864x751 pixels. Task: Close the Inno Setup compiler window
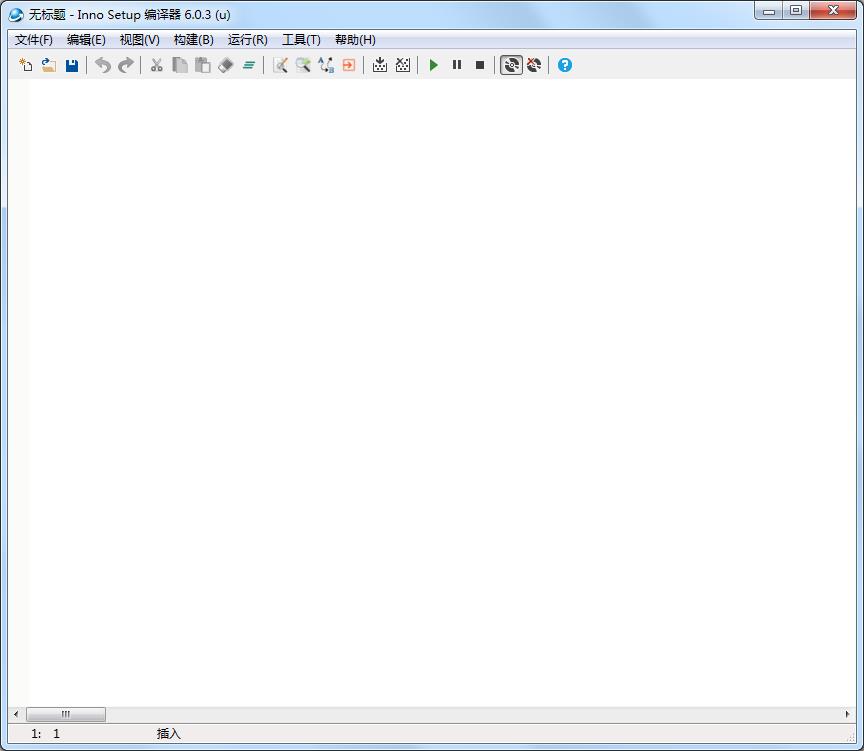point(833,11)
